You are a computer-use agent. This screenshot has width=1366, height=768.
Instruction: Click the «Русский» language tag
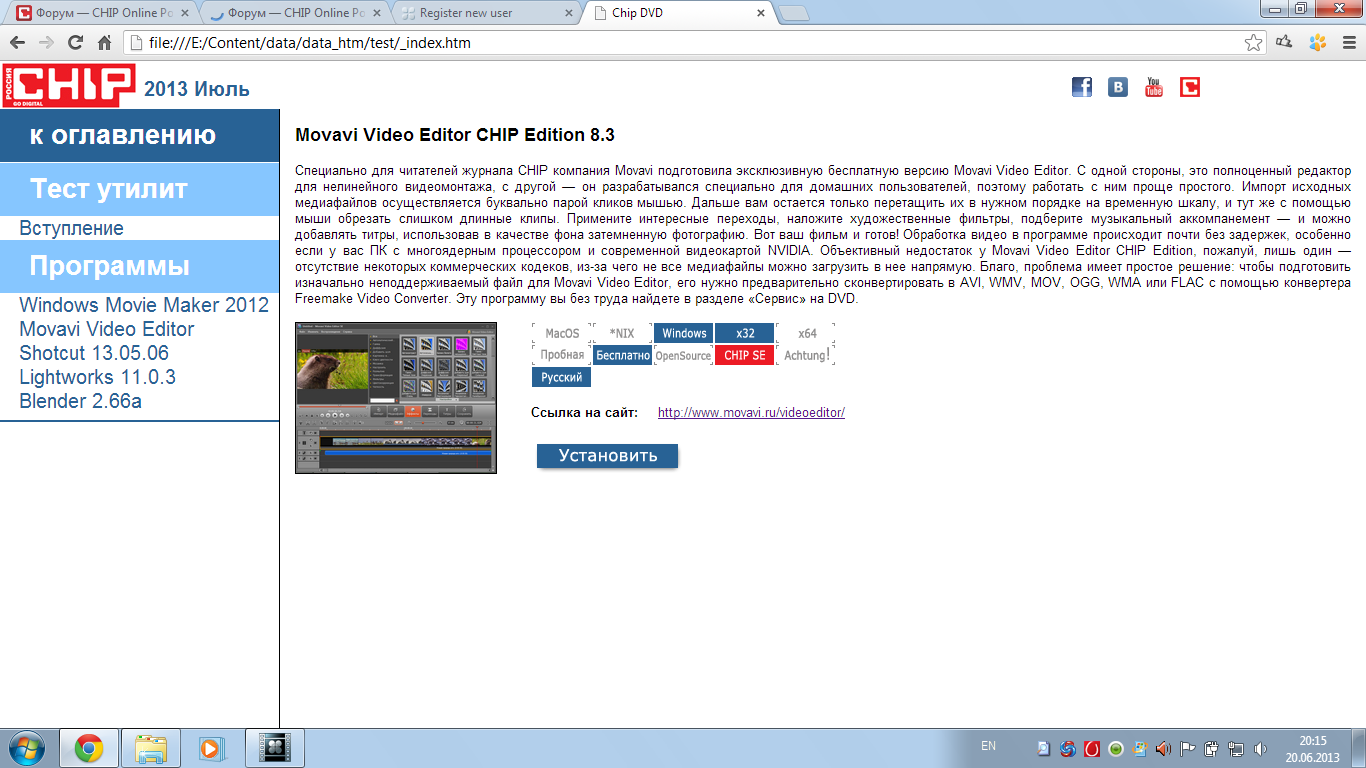coord(562,377)
